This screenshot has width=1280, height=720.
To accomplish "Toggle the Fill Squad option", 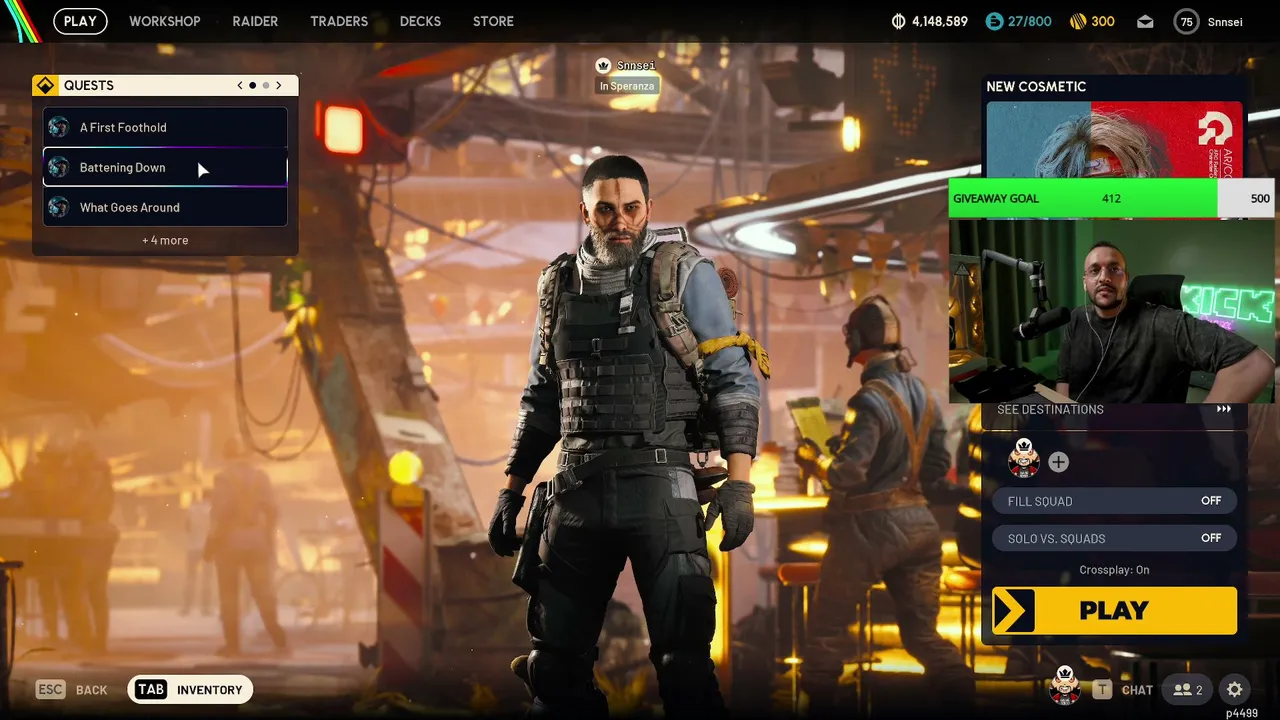I will tap(1114, 501).
